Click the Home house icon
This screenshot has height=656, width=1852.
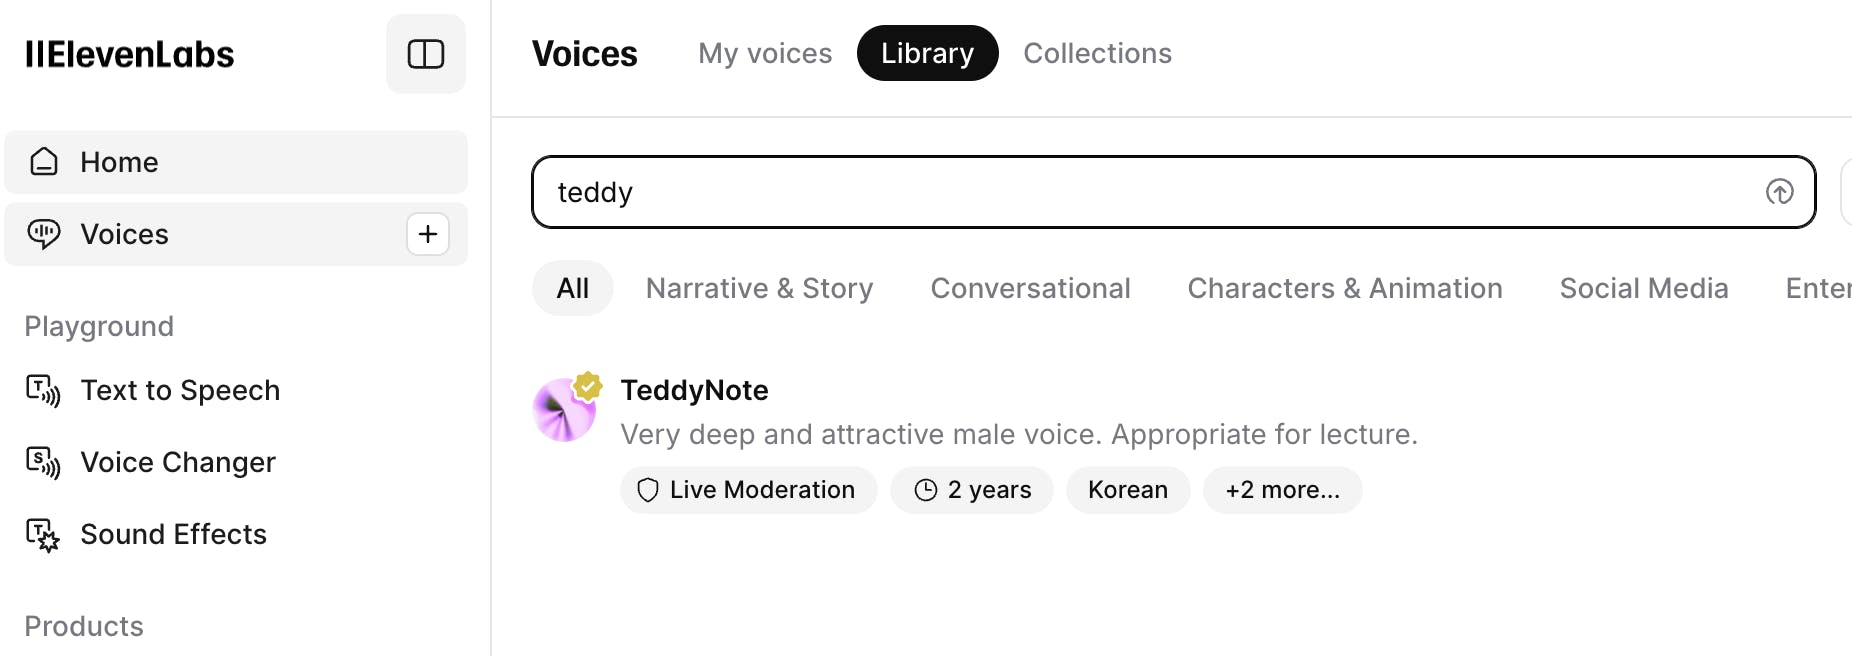click(44, 162)
